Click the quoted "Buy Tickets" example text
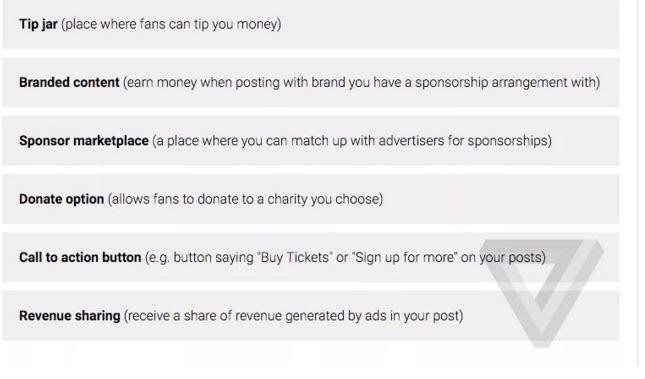645x379 pixels. pos(295,257)
